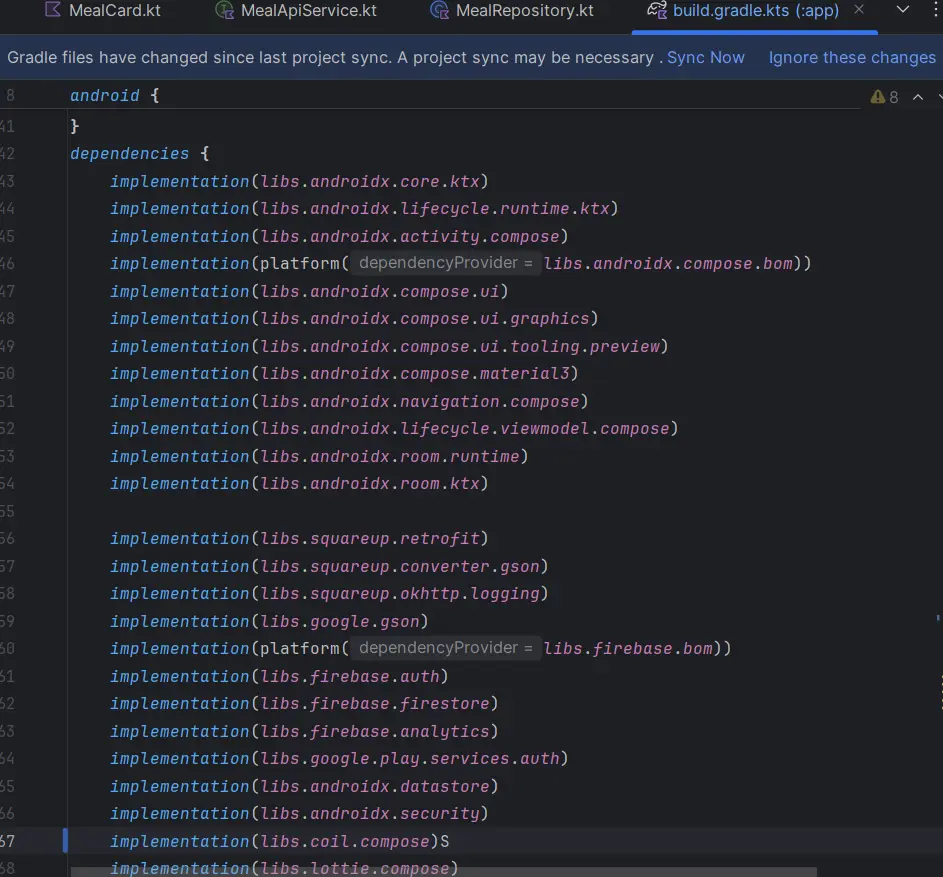Switch to the MealRepository.kt tab

(512, 11)
